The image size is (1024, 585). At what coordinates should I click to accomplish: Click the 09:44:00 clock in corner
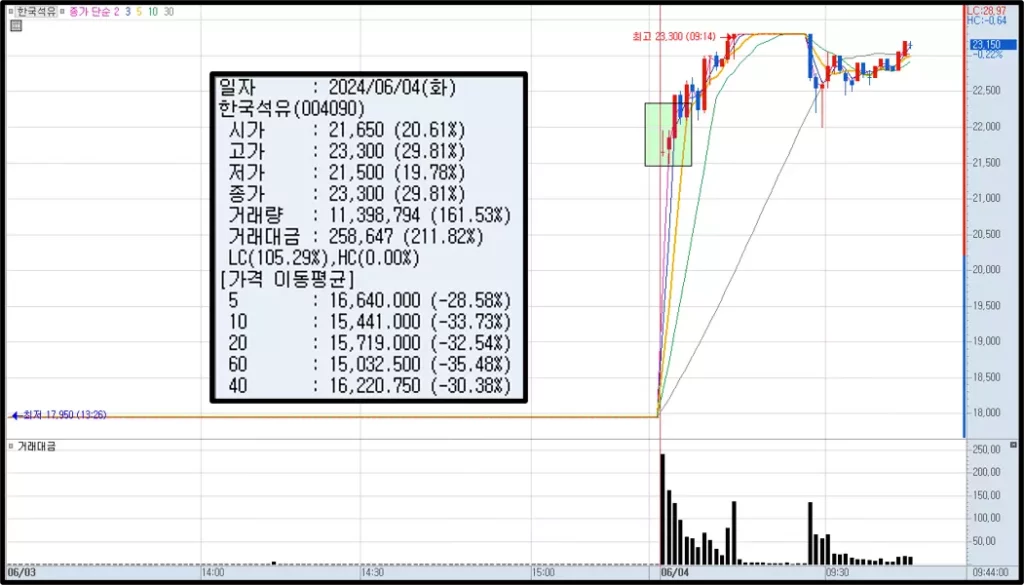pyautogui.click(x=993, y=571)
